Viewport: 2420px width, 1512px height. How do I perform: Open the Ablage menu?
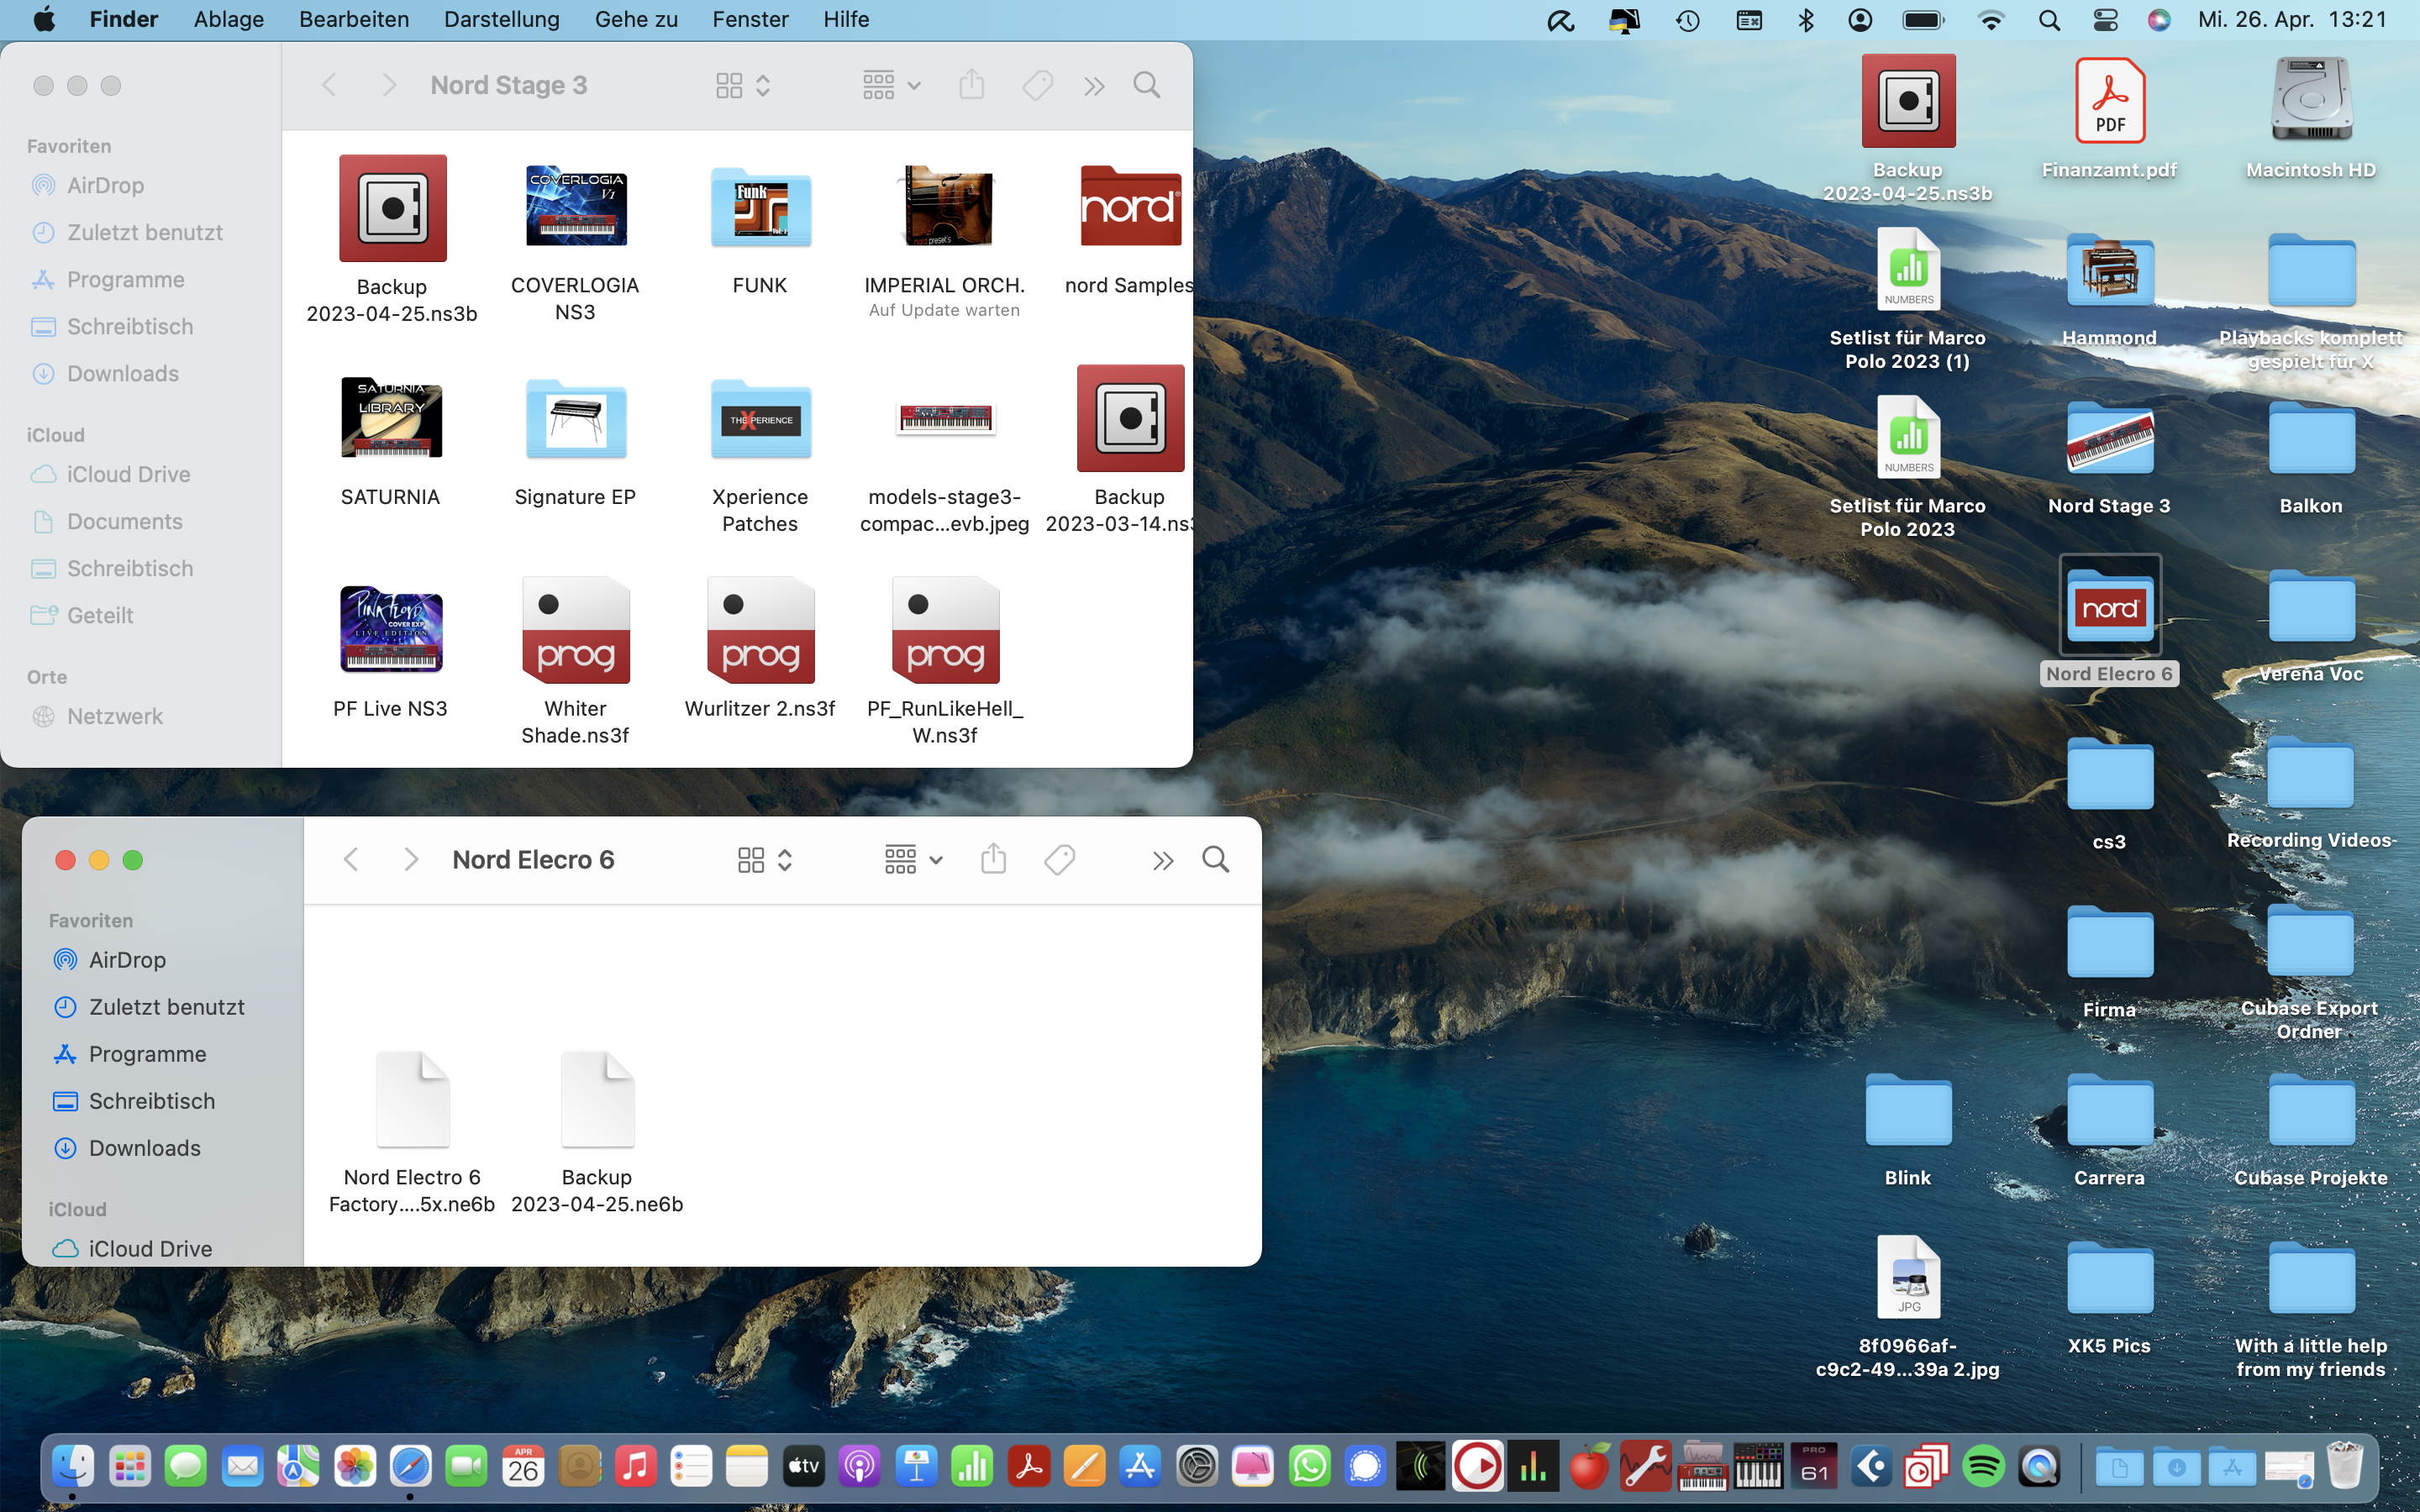[x=228, y=19]
